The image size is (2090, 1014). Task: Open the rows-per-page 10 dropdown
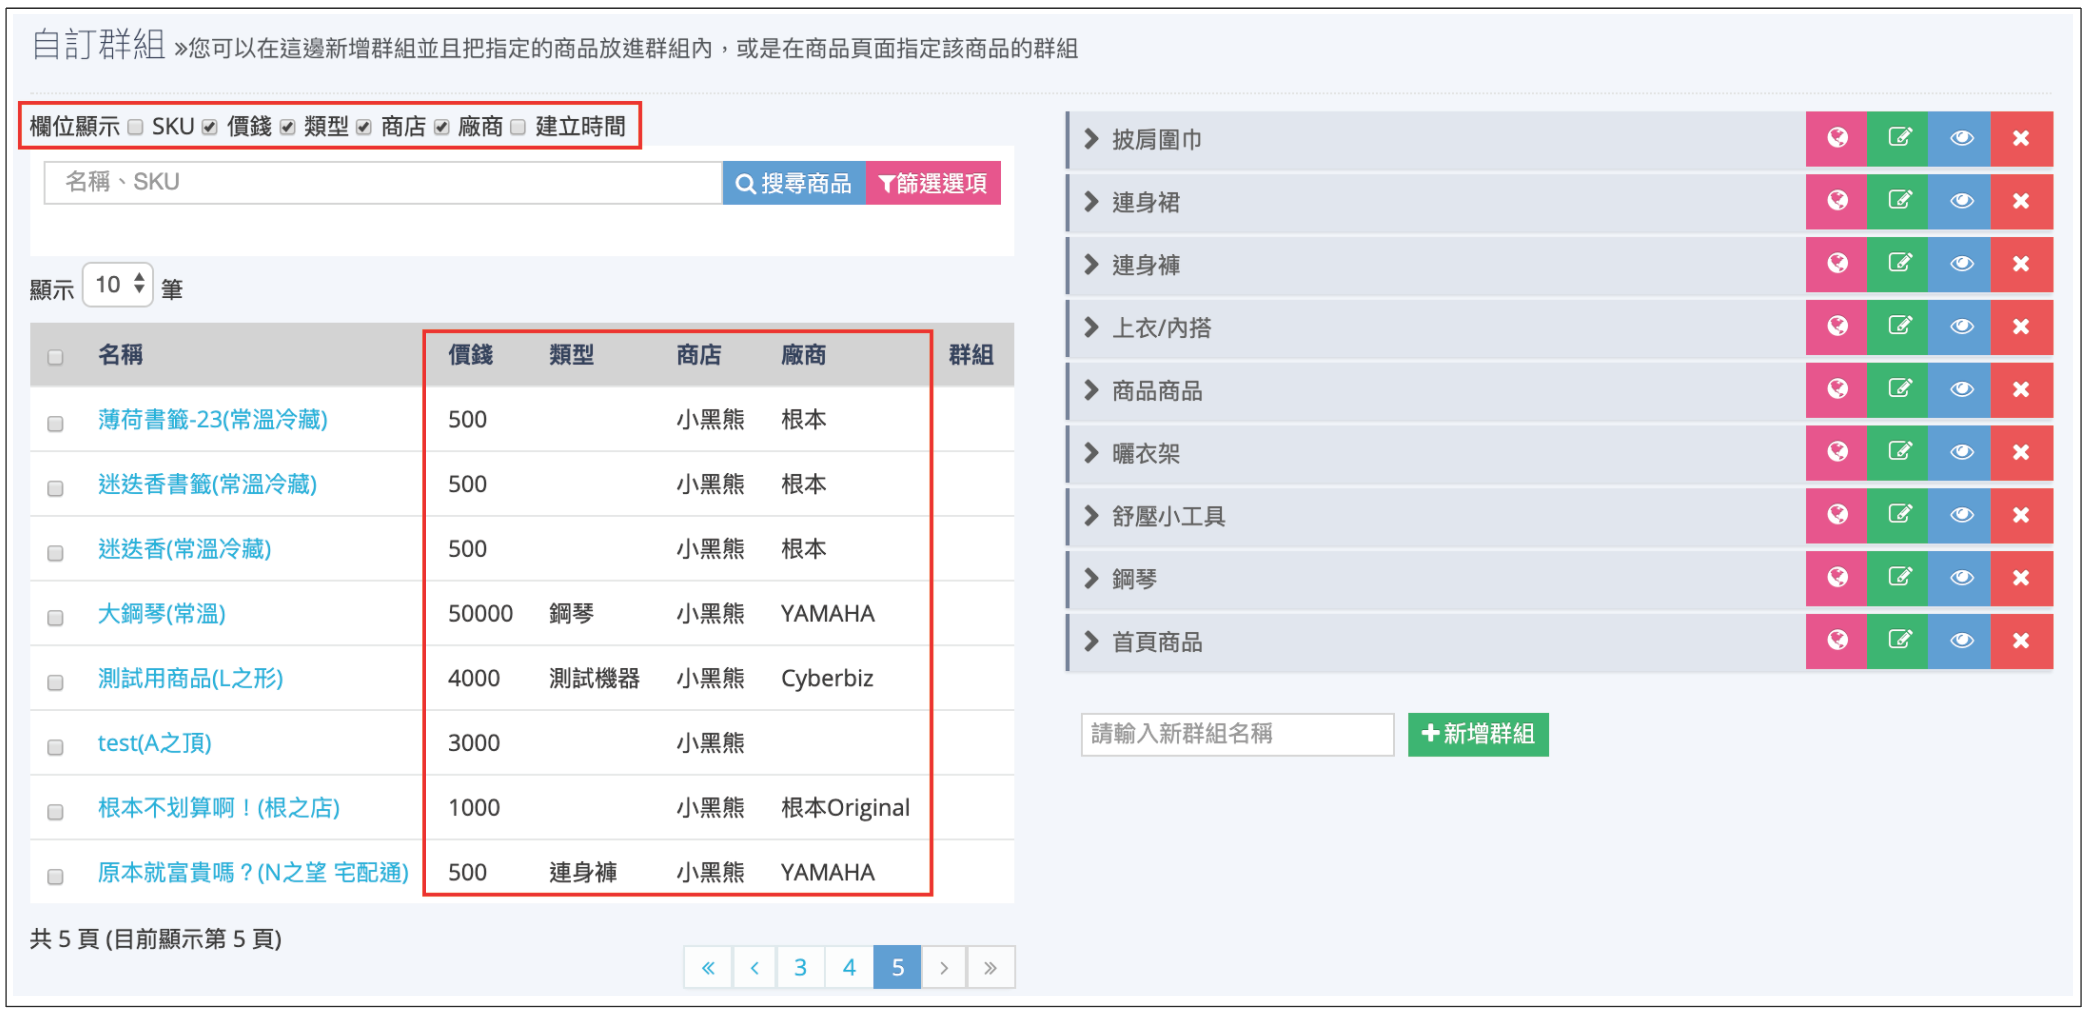tap(118, 286)
